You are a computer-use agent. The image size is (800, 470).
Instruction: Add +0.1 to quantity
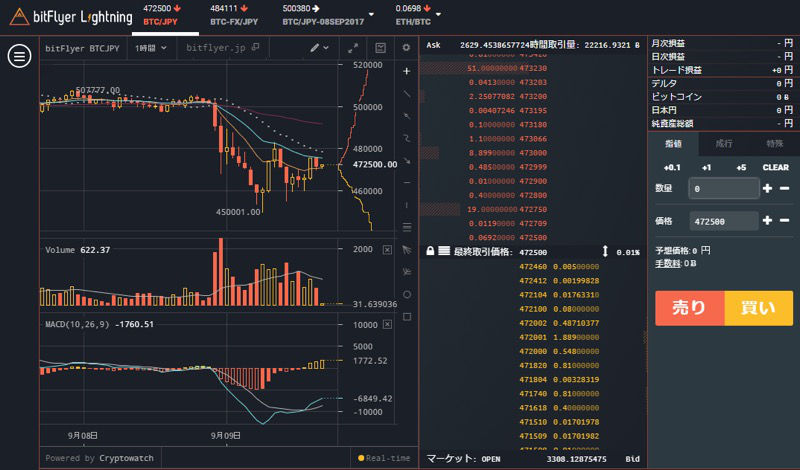coord(672,167)
